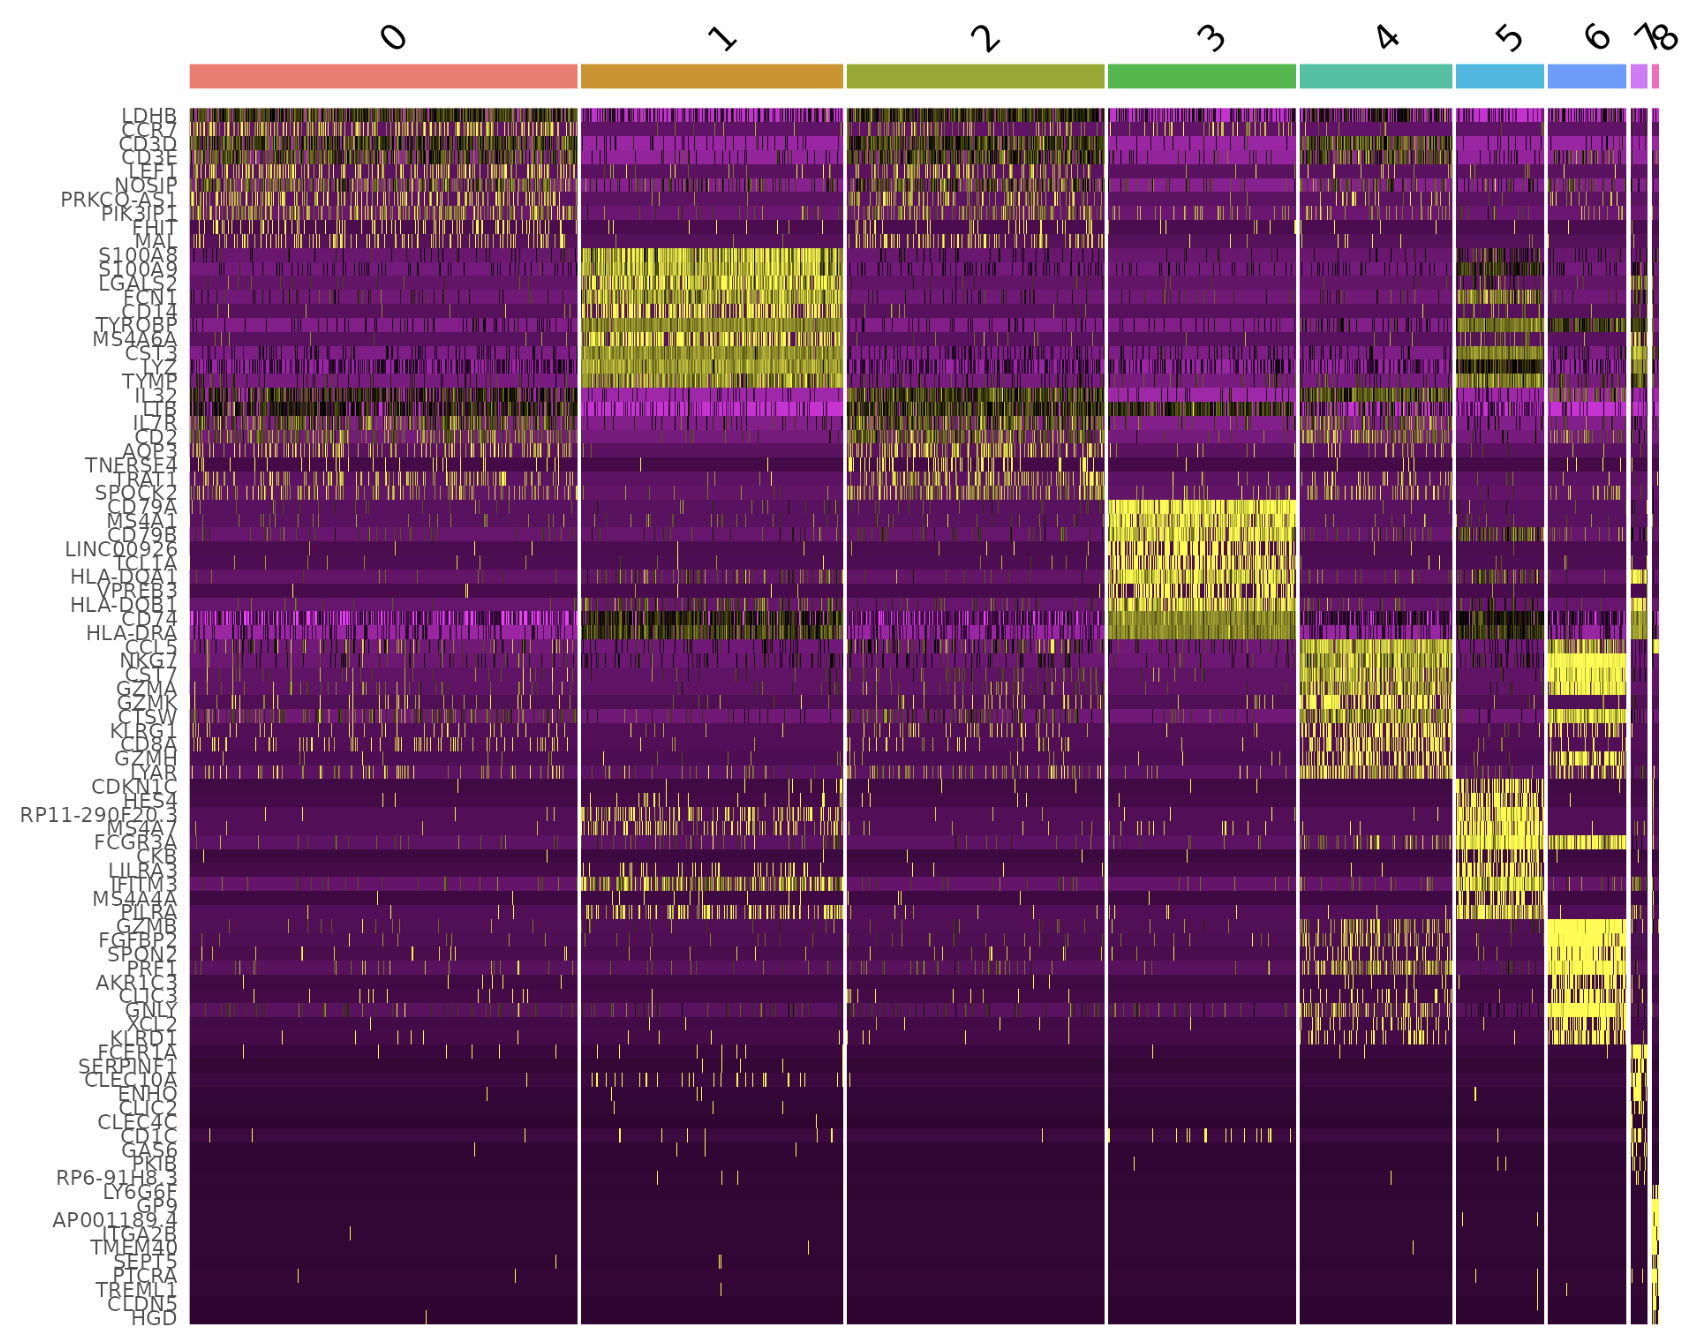
Task: Click the TMEM40 gene label
Action: [134, 1250]
